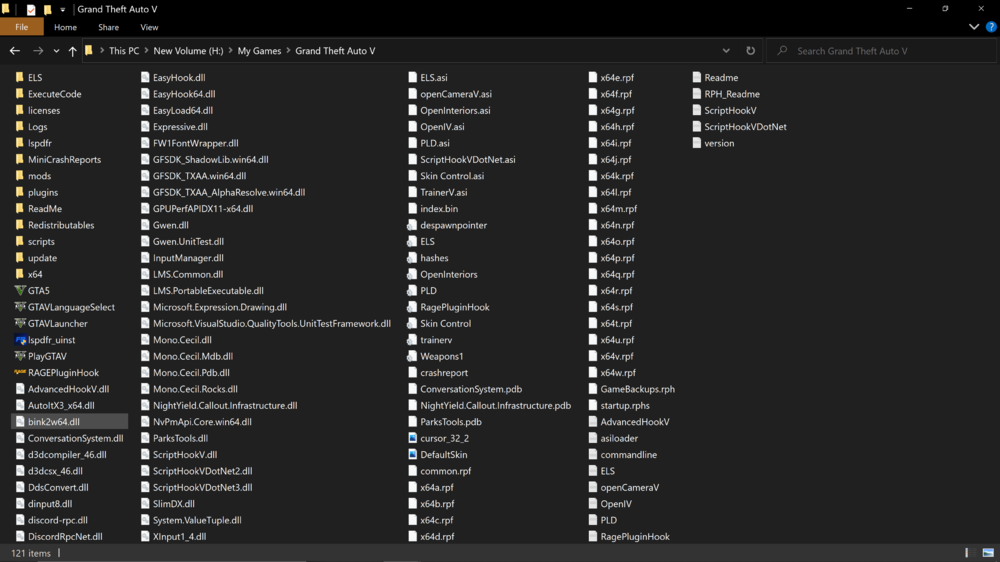1000x562 pixels.
Task: Click the Search Grand Theft Auto V field
Action: (x=882, y=51)
